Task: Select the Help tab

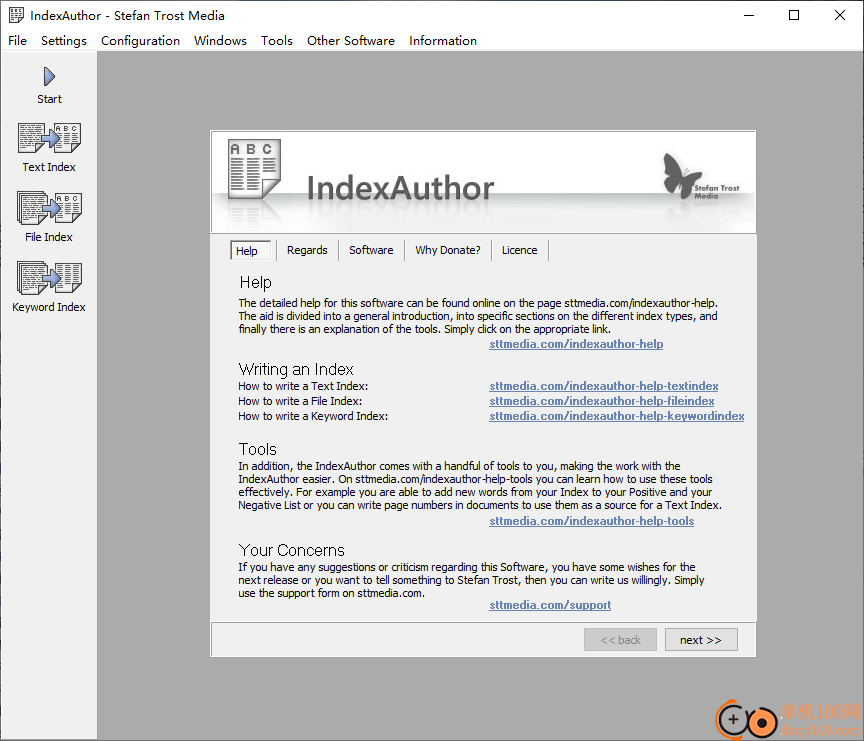Action: click(250, 251)
